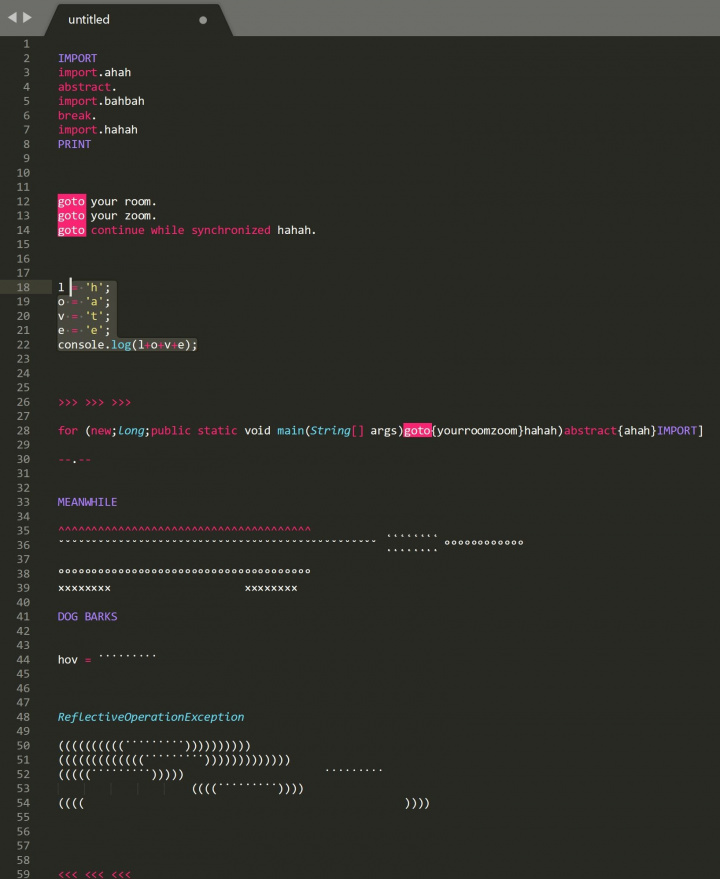Click the word PRINT on line 8
Screen dimensions: 720x879
pos(74,144)
